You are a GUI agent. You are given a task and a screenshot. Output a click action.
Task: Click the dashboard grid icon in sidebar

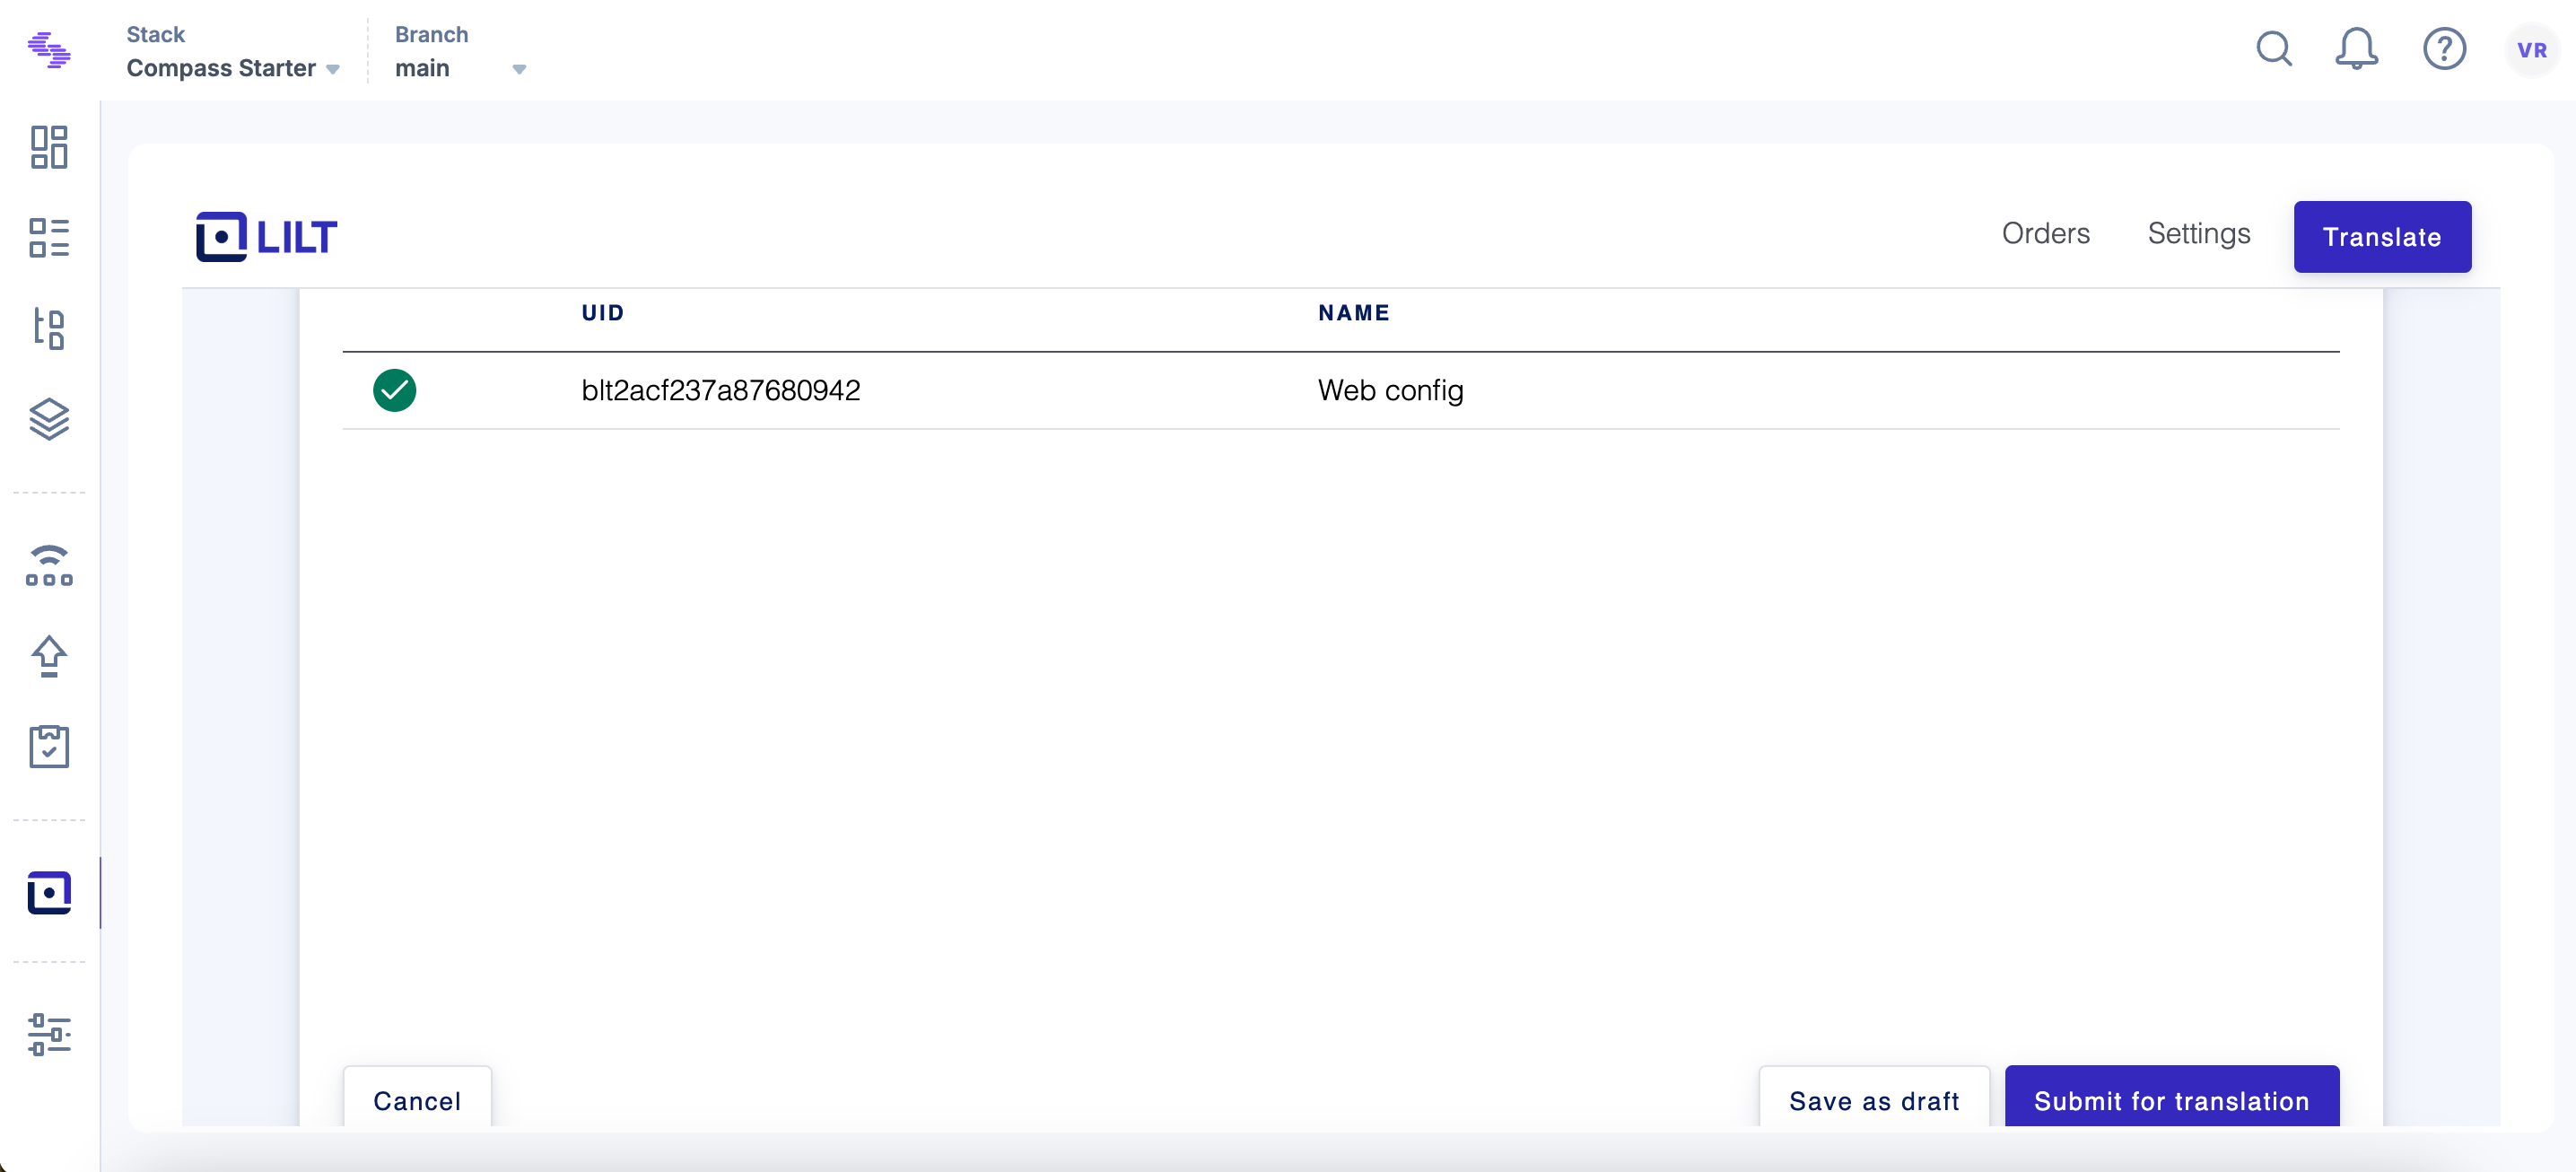click(49, 143)
